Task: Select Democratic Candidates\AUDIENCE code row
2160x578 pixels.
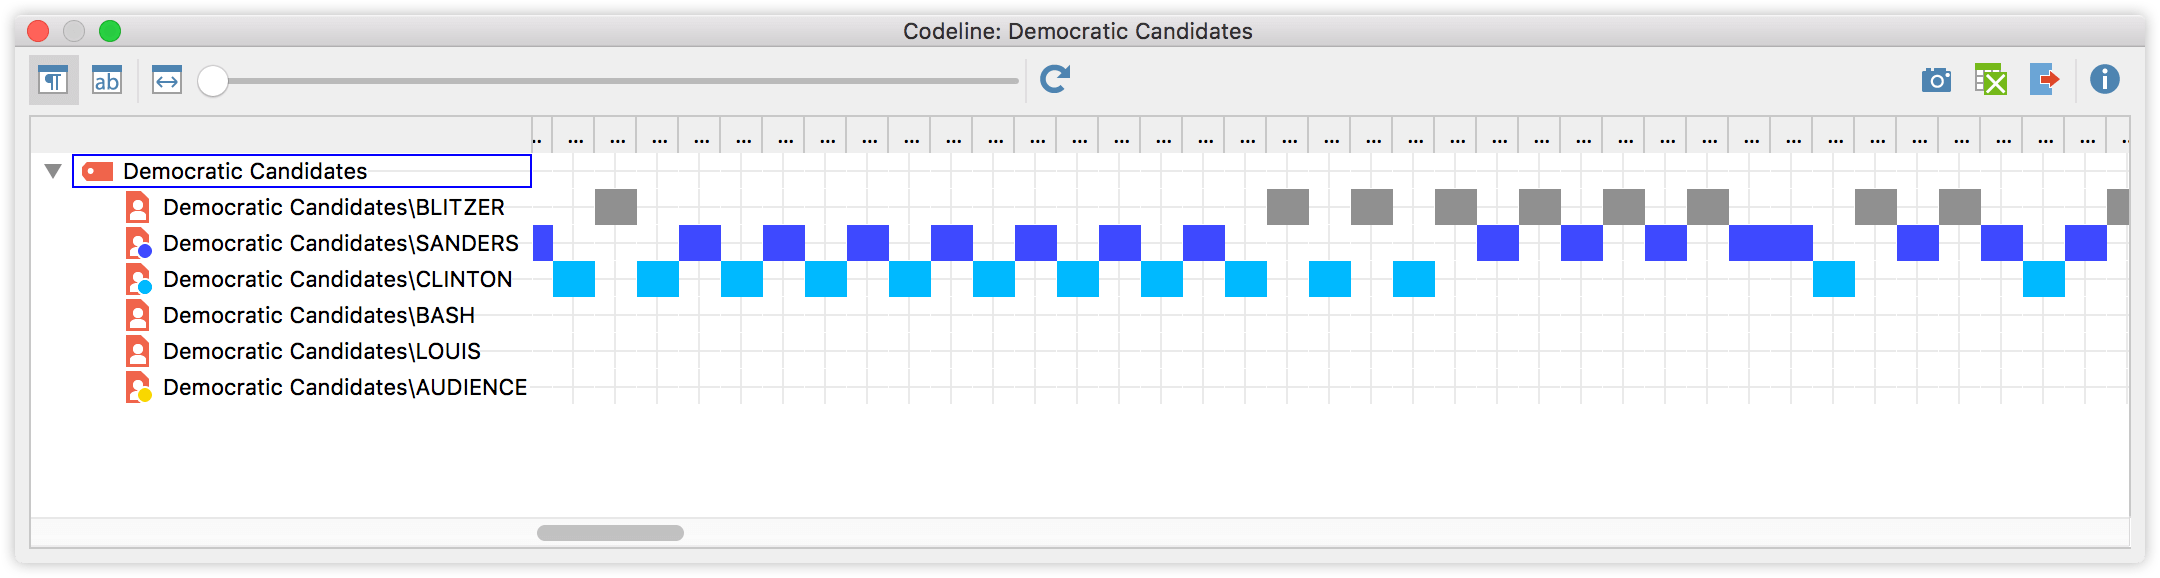Action: 344,387
